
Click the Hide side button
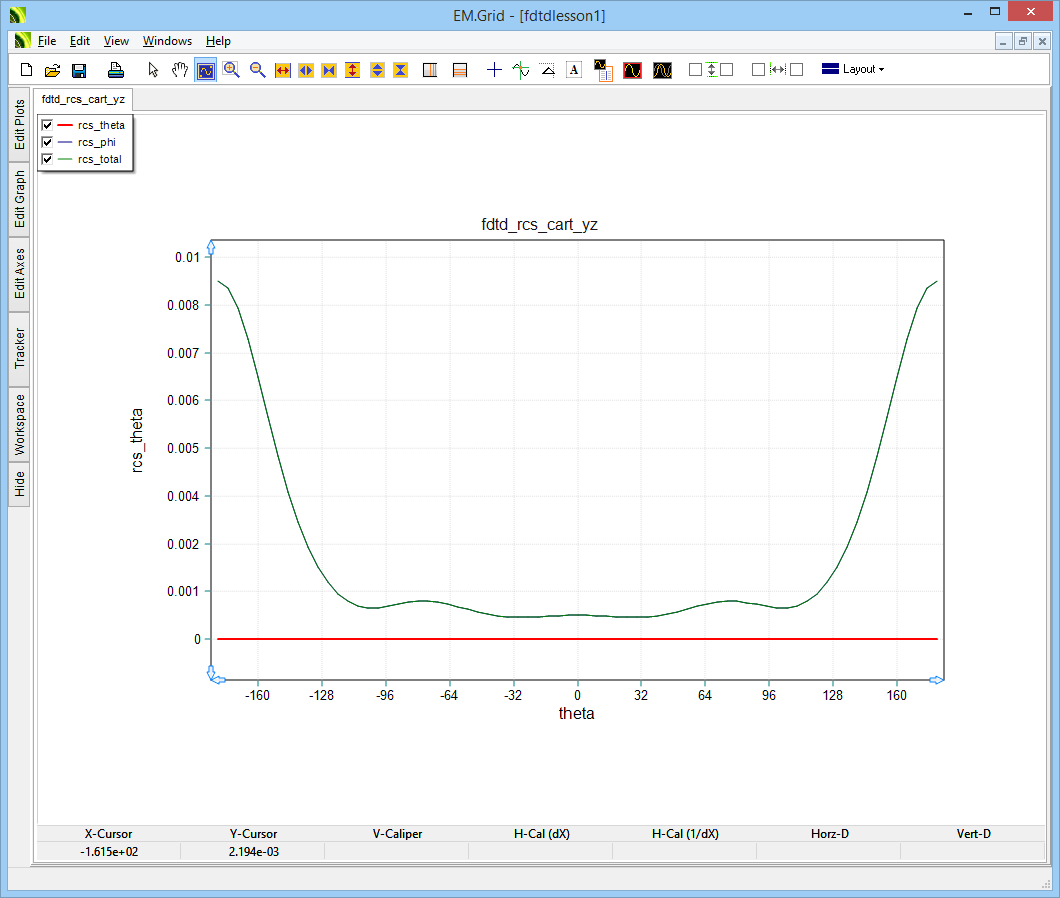click(19, 485)
